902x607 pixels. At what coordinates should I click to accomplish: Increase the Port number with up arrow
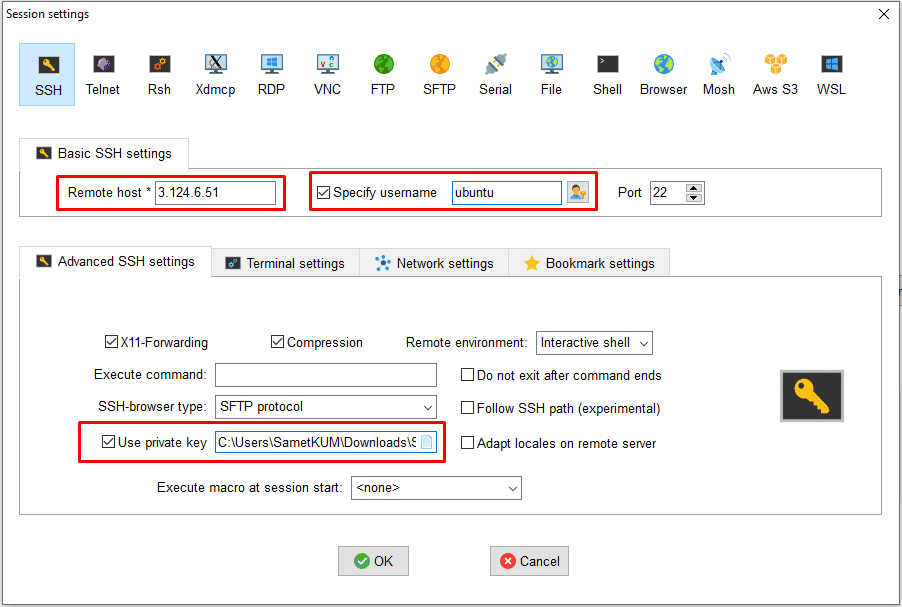694,188
